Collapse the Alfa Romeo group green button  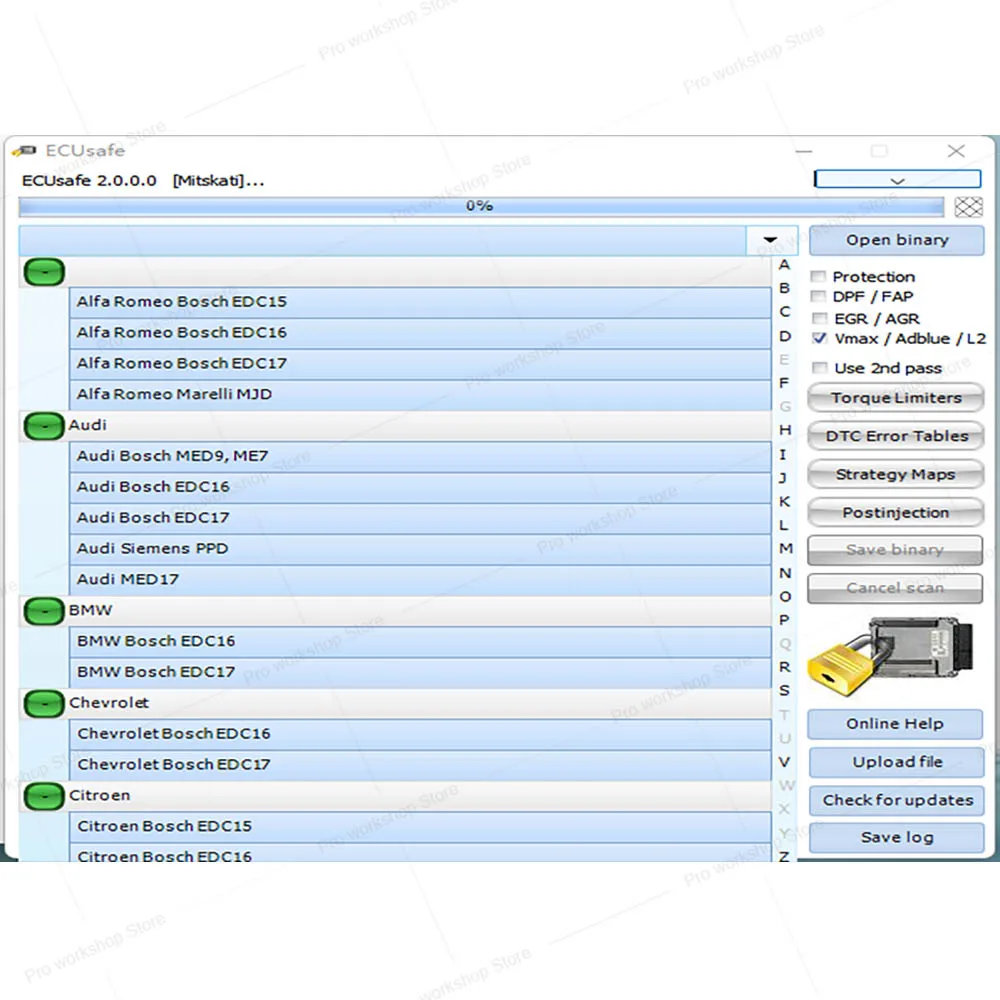(44, 272)
